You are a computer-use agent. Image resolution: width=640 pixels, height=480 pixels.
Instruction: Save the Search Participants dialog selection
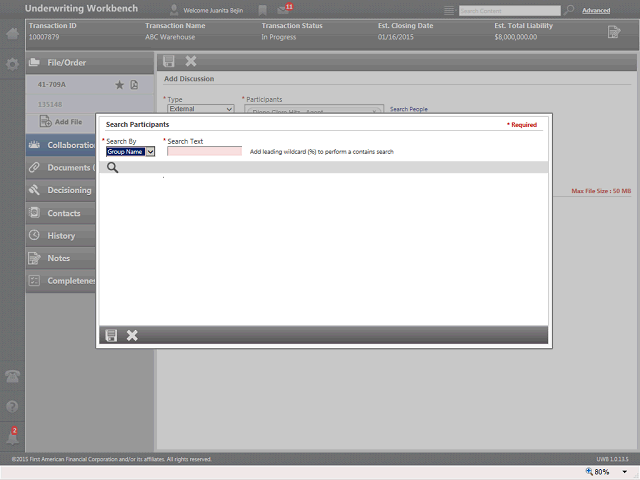pos(111,336)
